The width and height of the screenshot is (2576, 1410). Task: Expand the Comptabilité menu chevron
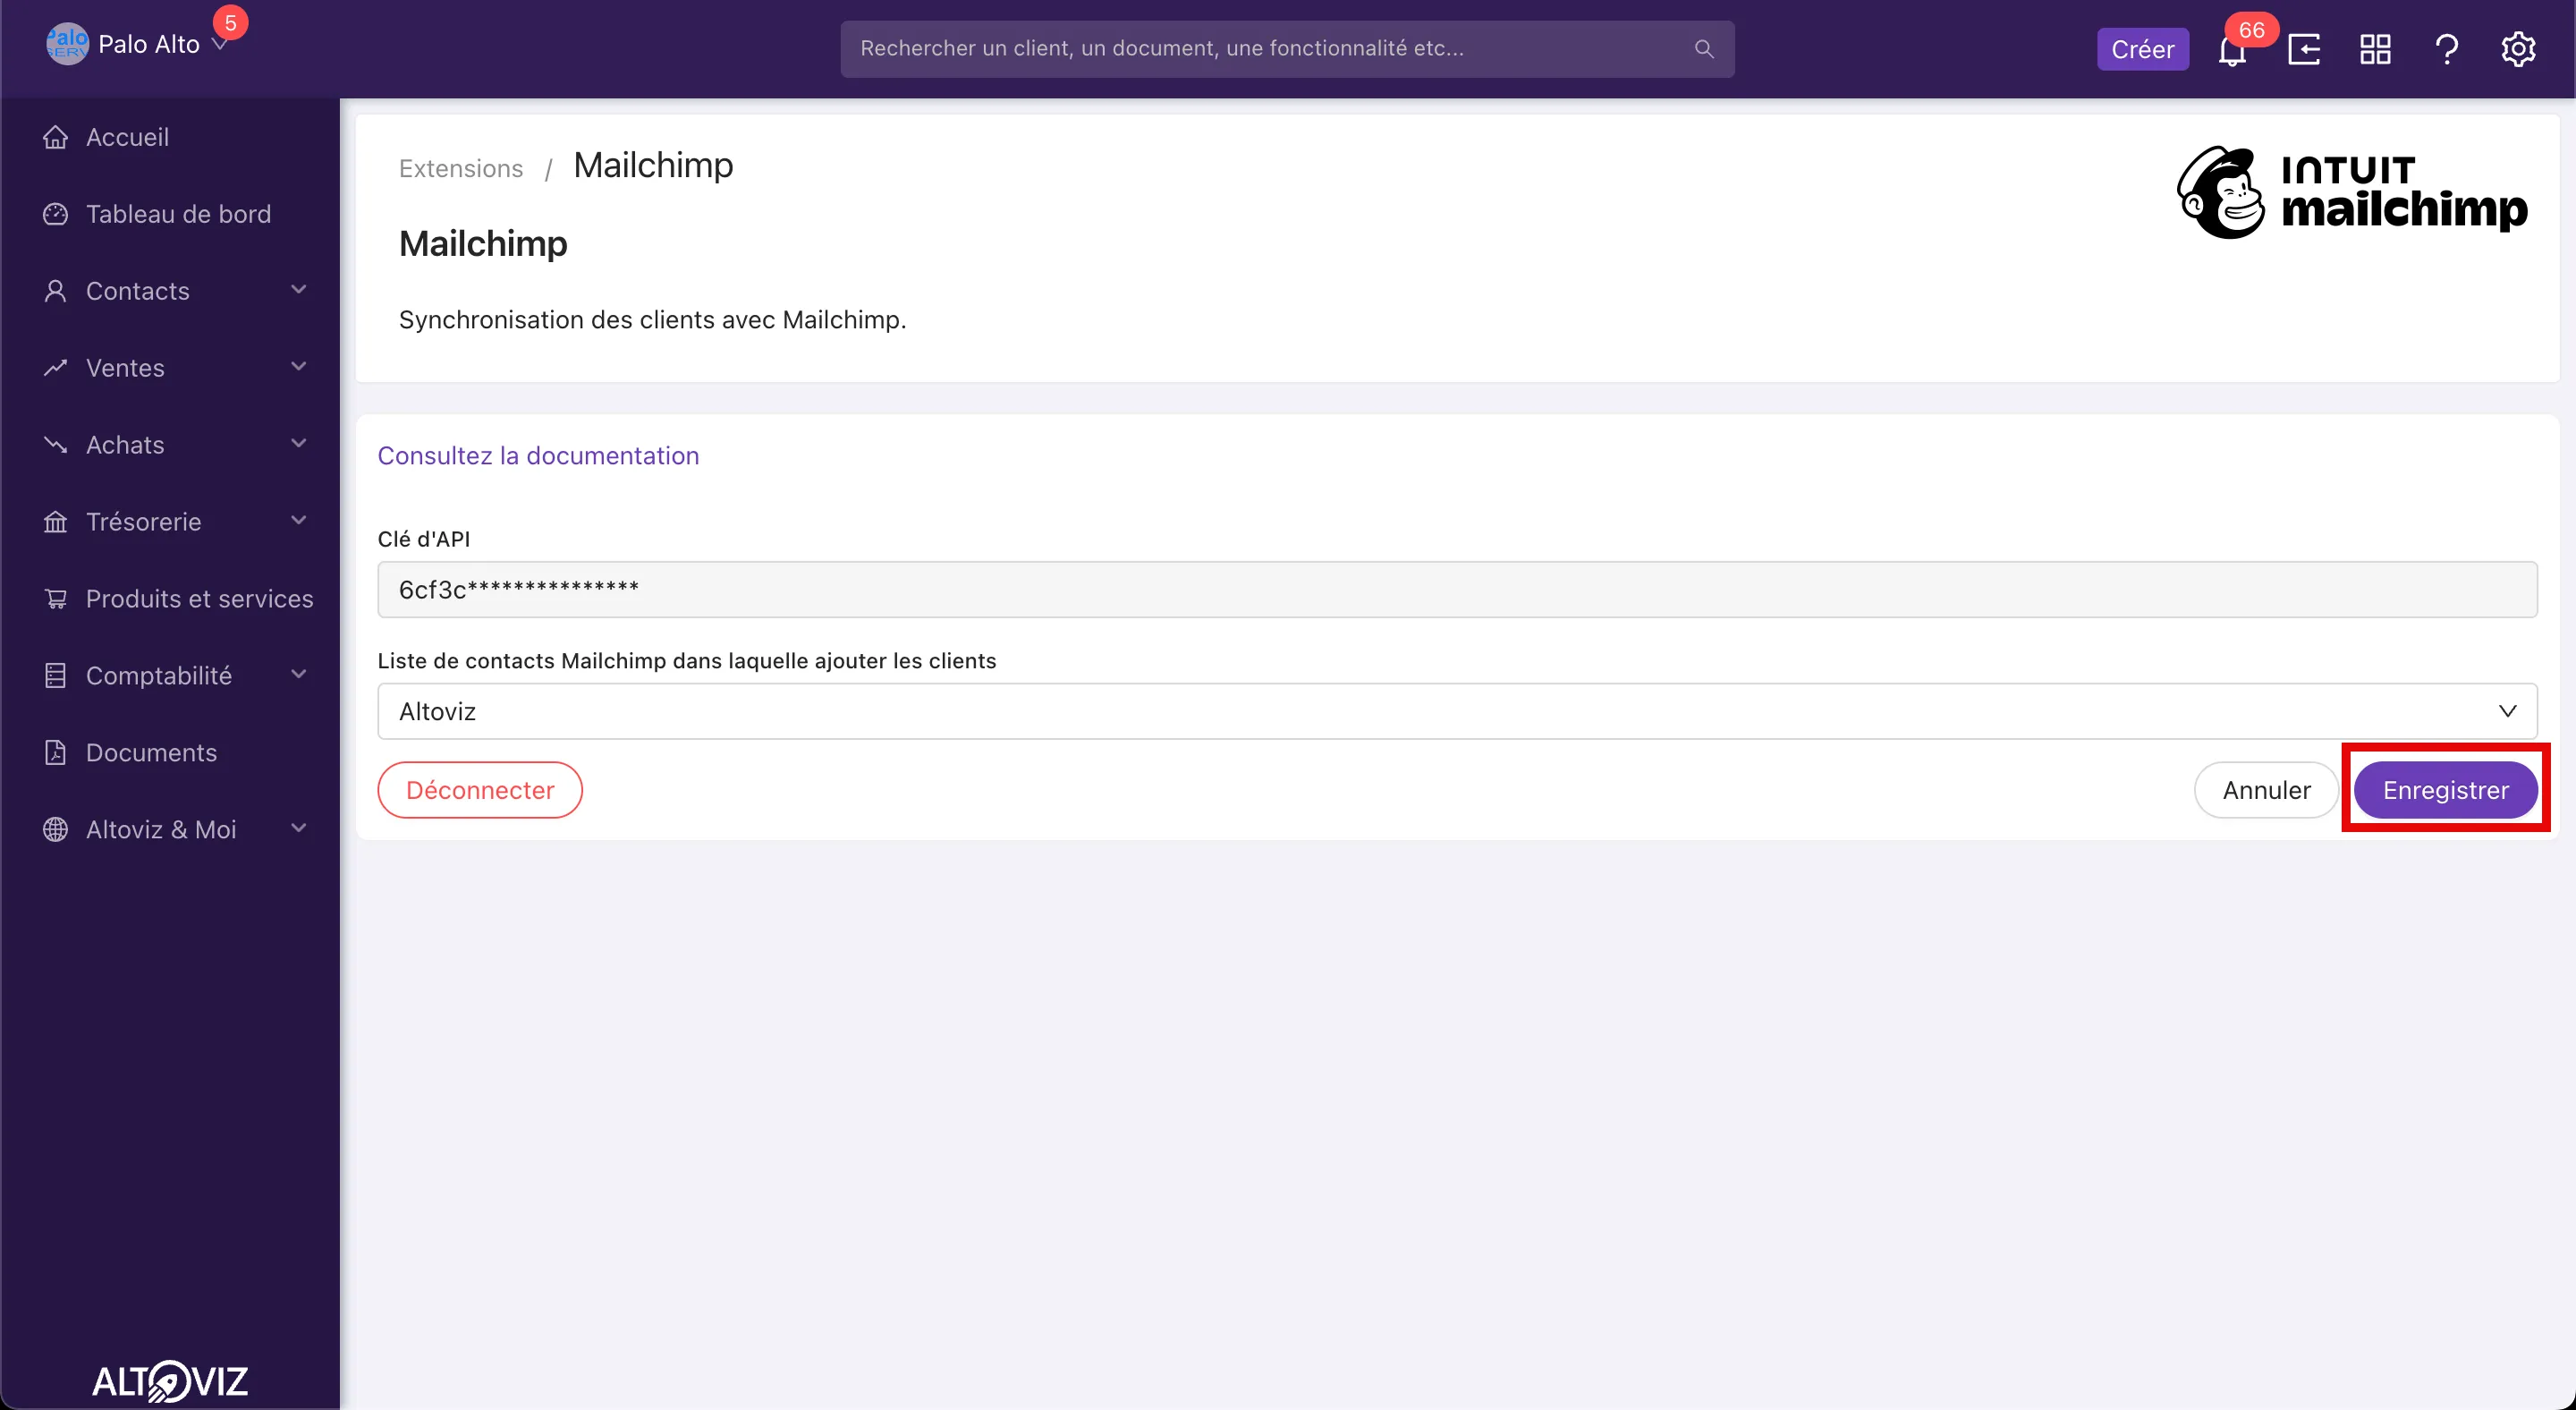tap(298, 675)
